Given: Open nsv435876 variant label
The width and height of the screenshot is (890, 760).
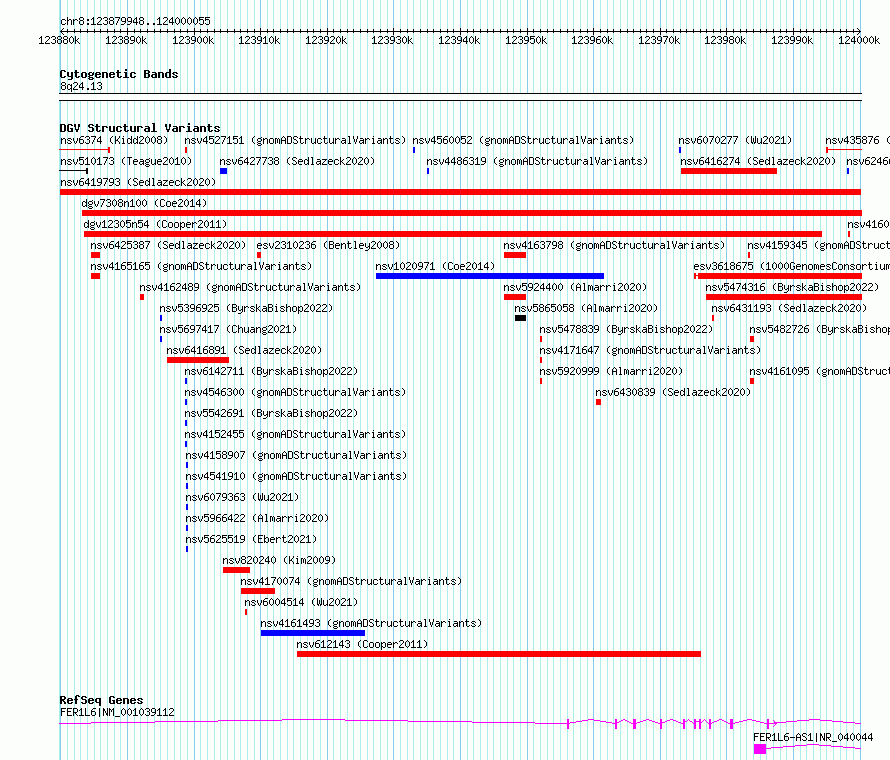Looking at the screenshot, I should 857,140.
